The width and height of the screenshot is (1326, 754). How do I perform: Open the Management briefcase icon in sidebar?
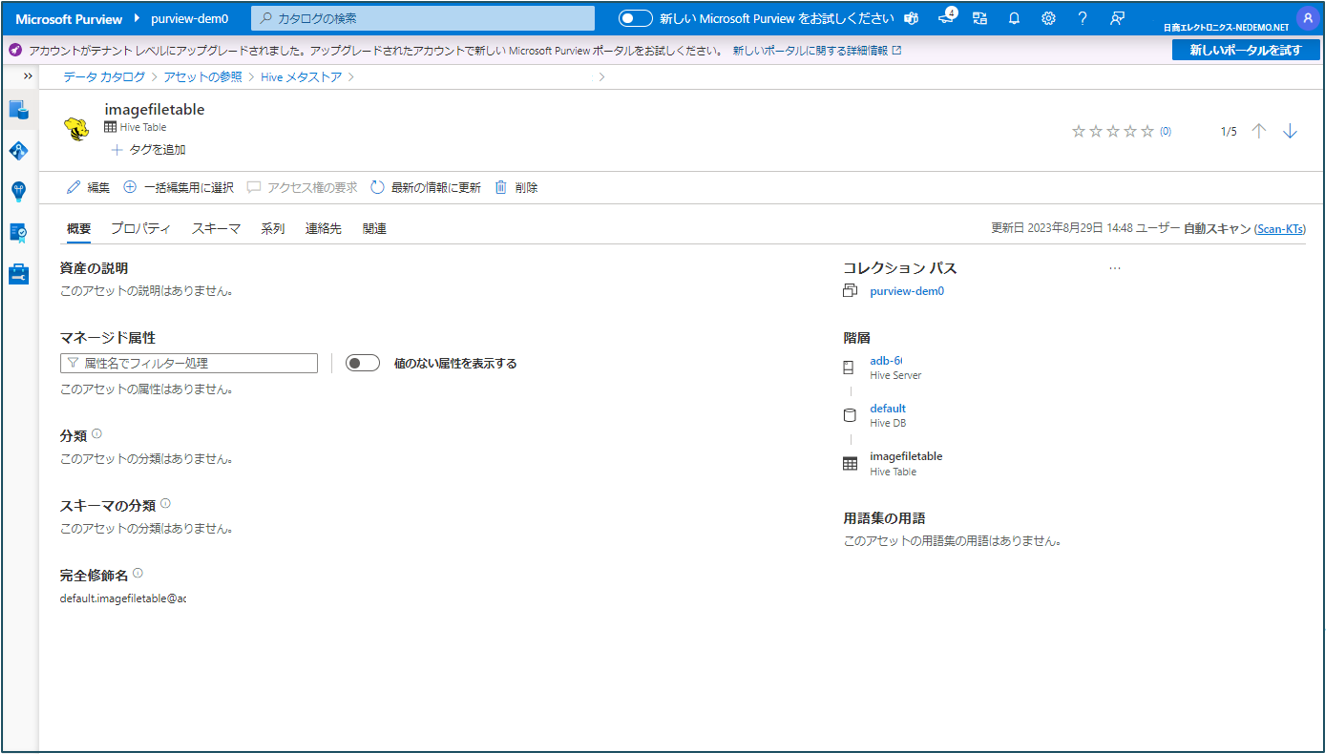tap(18, 273)
